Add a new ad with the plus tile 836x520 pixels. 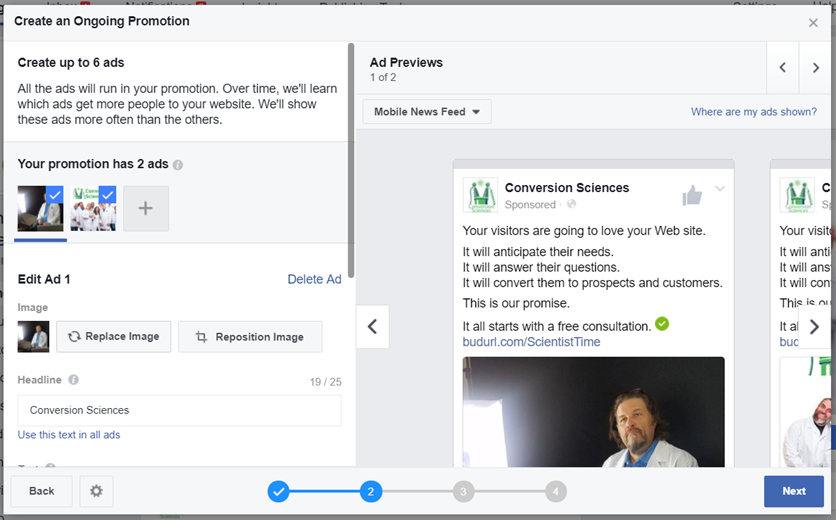coord(146,209)
